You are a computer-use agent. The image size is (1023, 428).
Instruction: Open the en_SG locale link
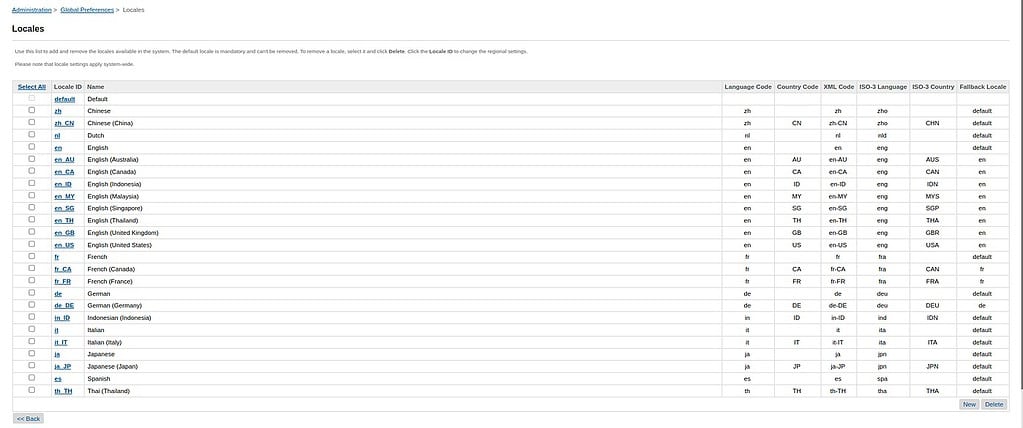[x=64, y=209]
